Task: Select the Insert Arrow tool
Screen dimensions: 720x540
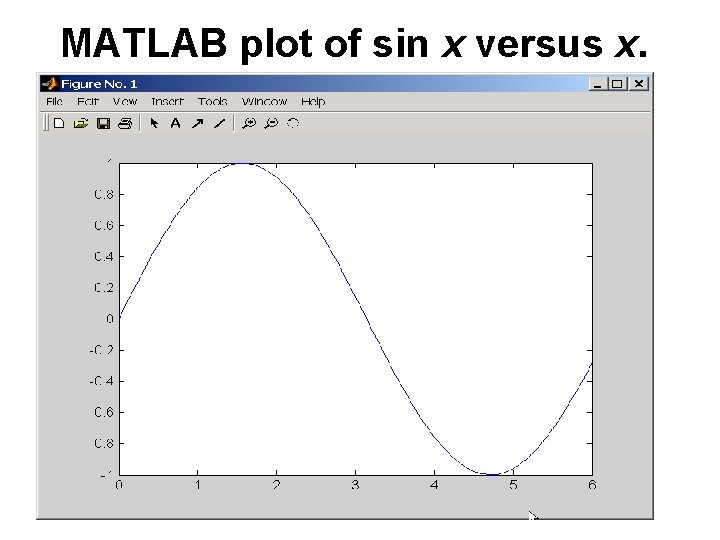Action: pyautogui.click(x=197, y=123)
